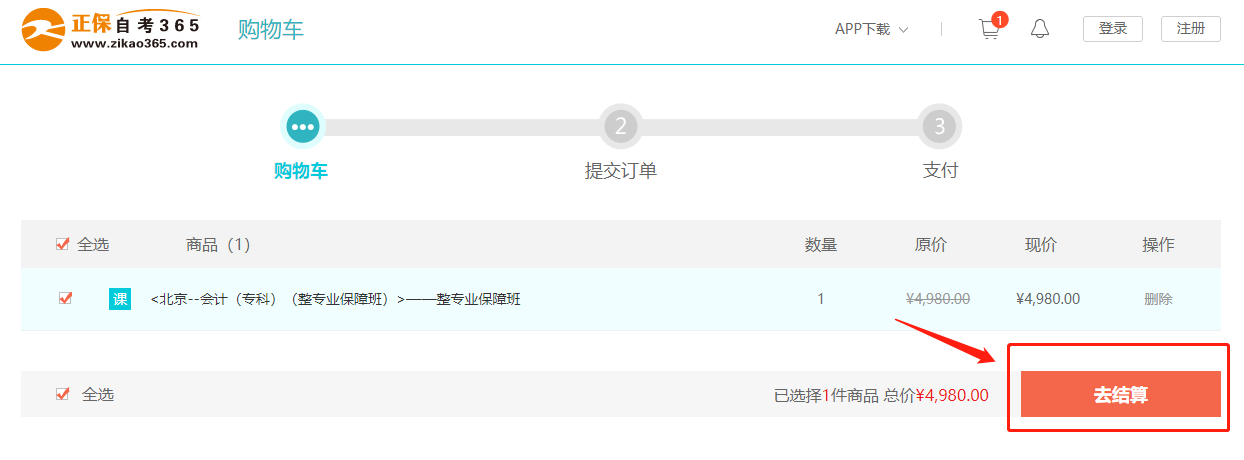Click the 登录 login button

click(1113, 29)
